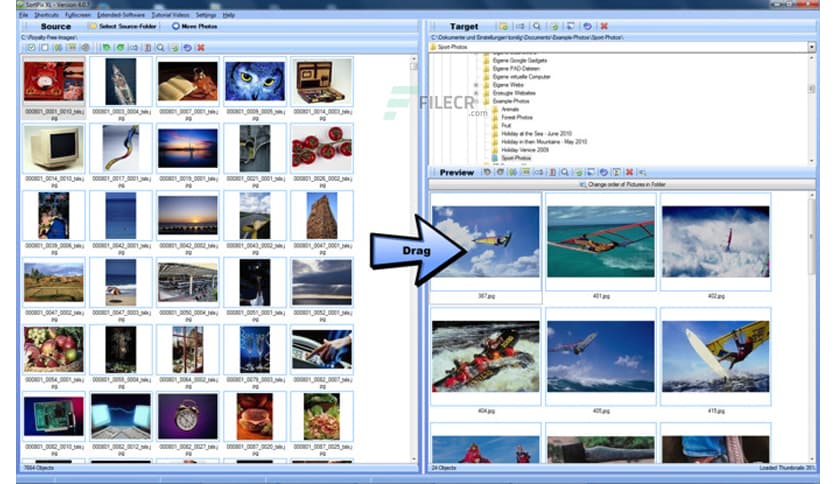Image resolution: width=836 pixels, height=484 pixels.
Task: Open the Sport-Photos folder dropdown arrow
Action: [x=811, y=47]
